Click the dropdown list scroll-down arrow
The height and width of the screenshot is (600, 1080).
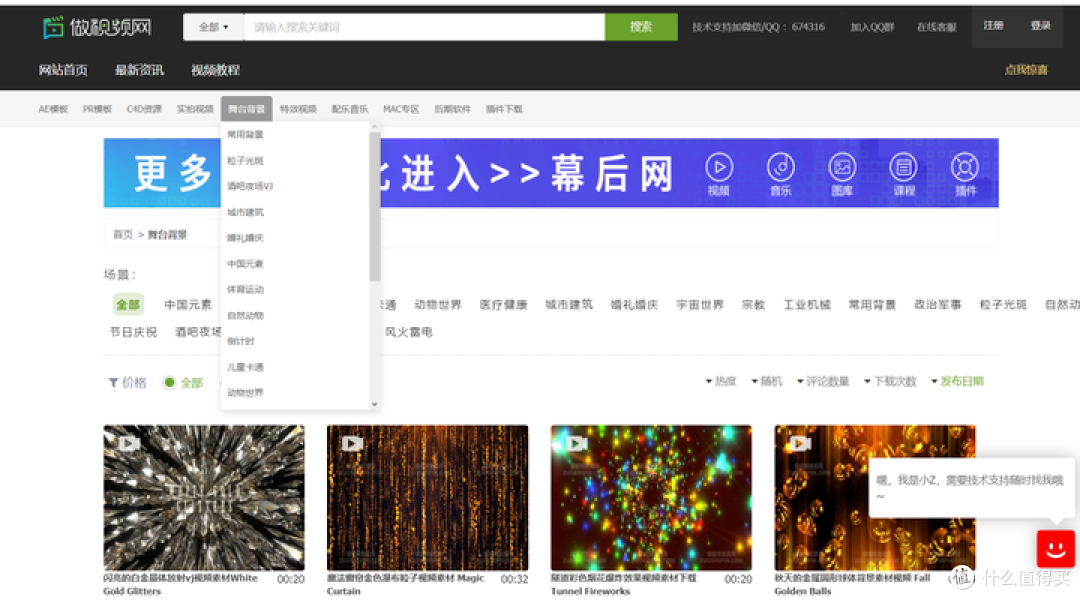[375, 404]
